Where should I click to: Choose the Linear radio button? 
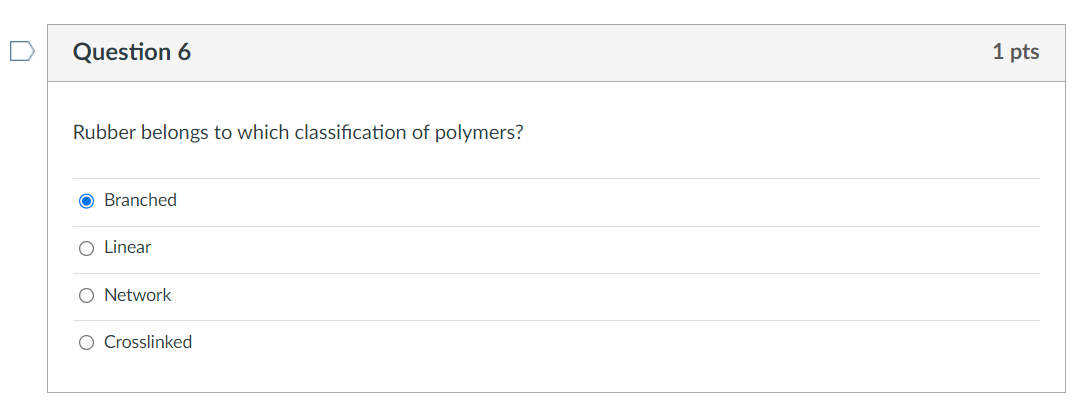(86, 248)
